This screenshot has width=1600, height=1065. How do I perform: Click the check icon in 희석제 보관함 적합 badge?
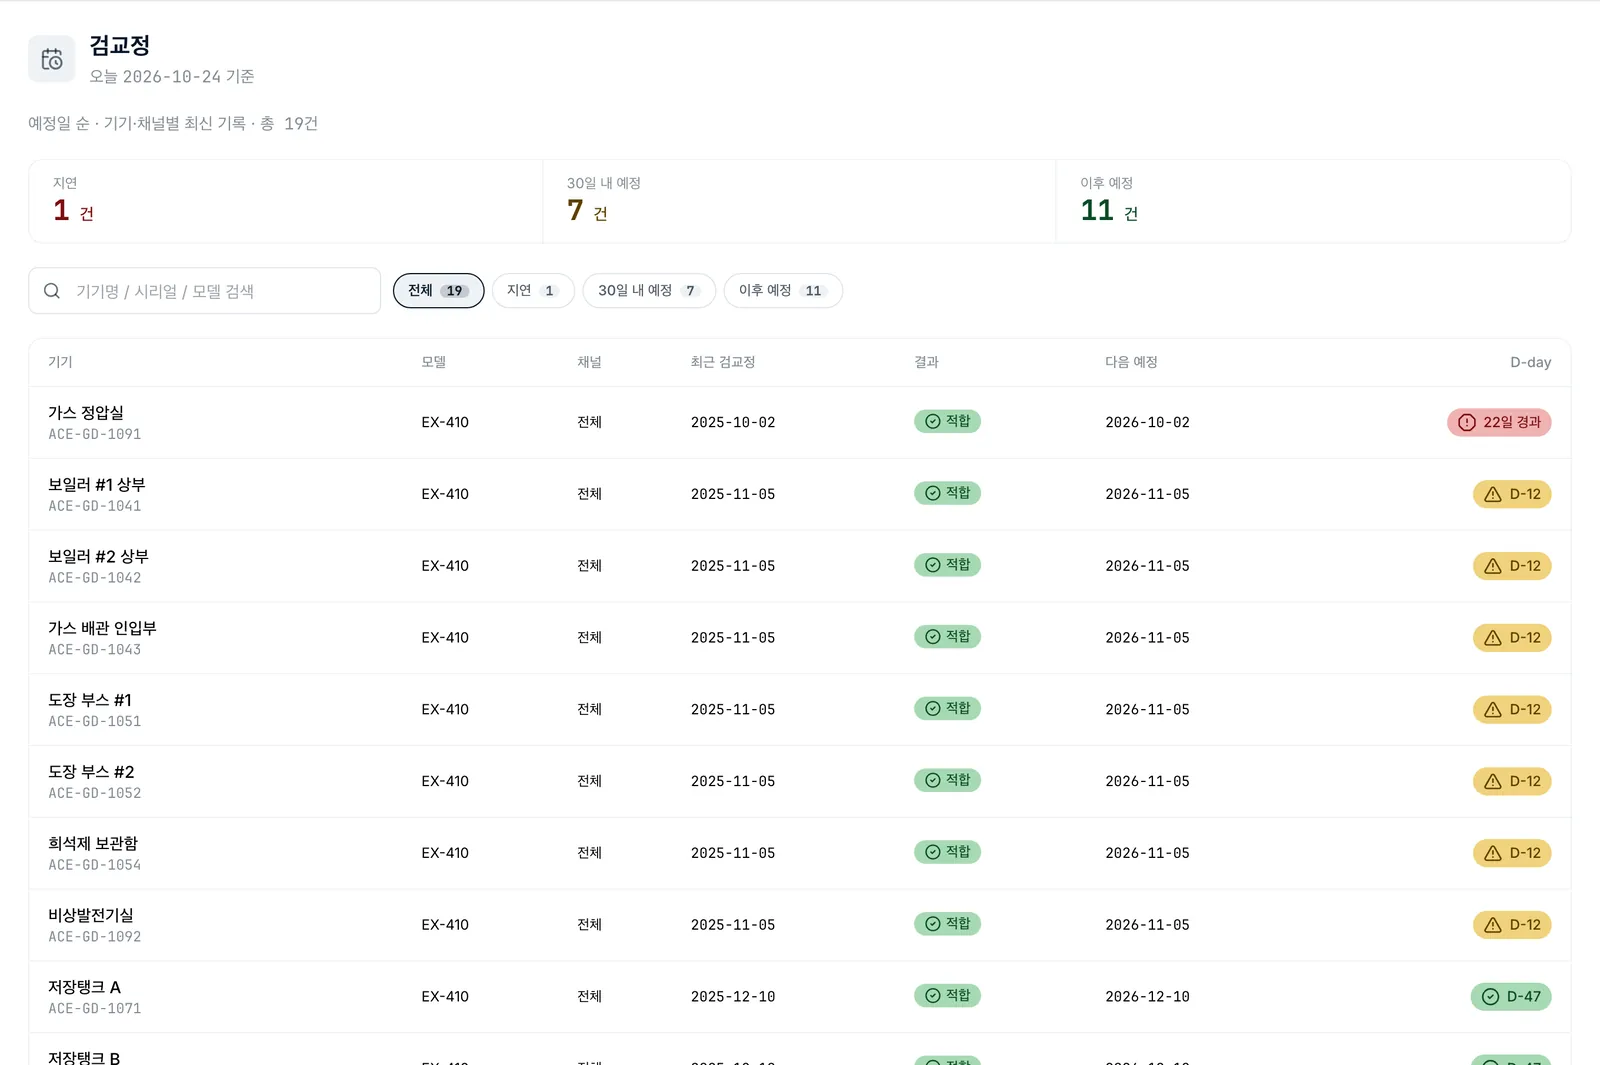coord(933,852)
